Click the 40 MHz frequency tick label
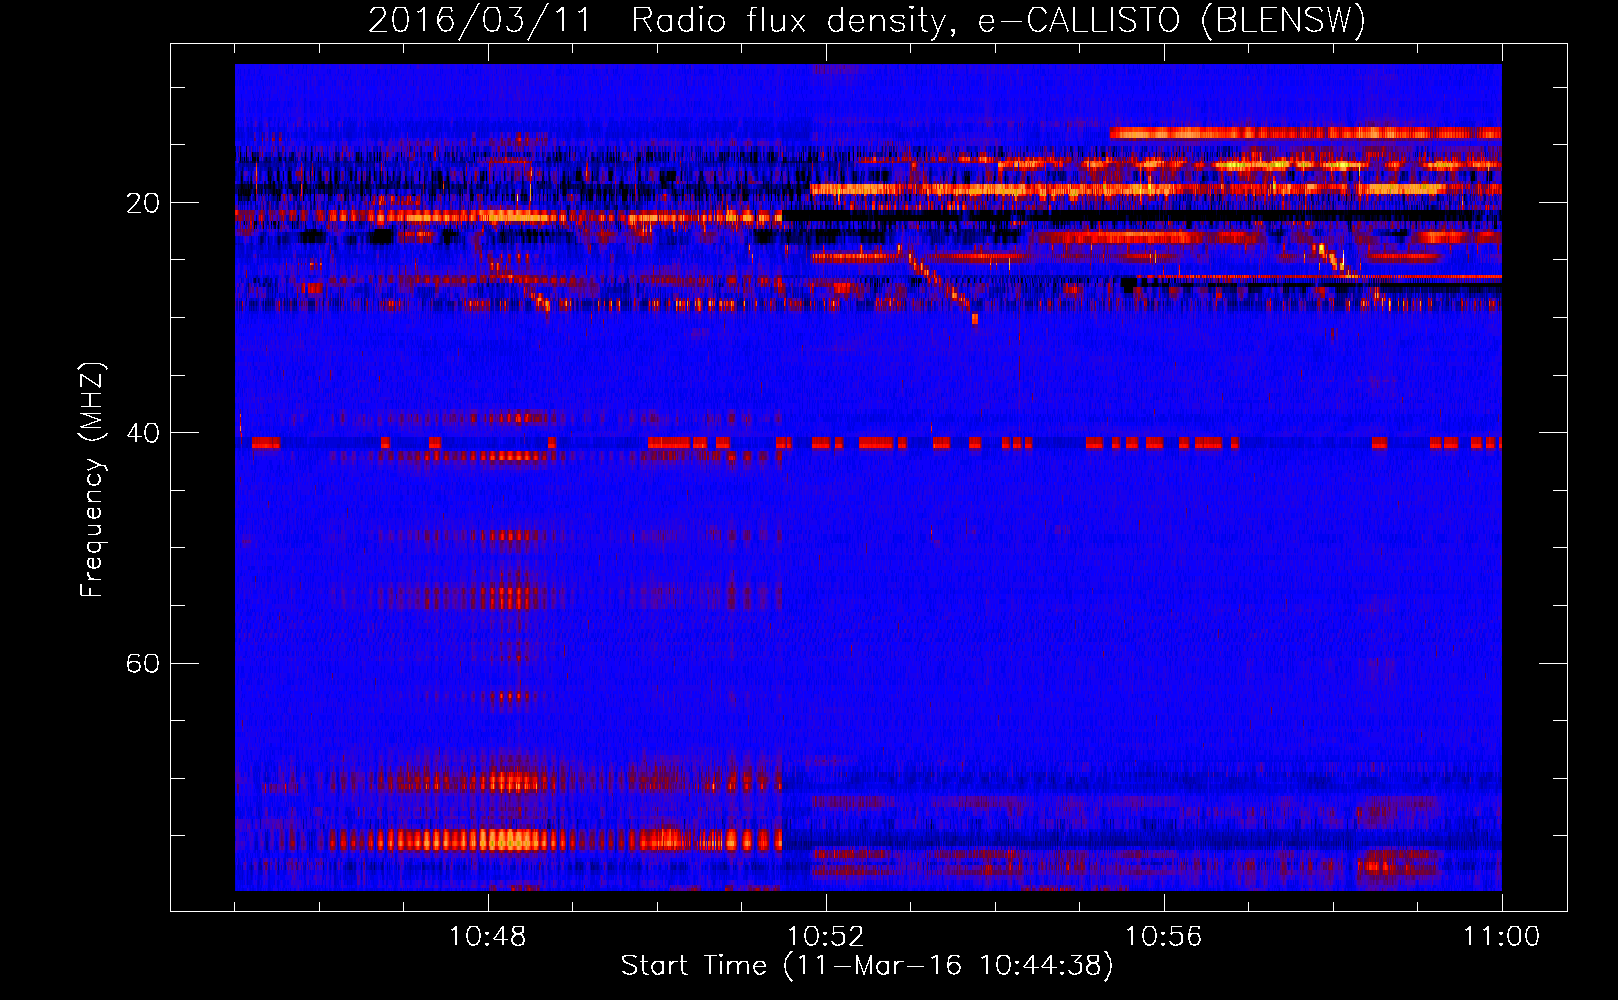Image resolution: width=1618 pixels, height=1000 pixels. click(142, 433)
